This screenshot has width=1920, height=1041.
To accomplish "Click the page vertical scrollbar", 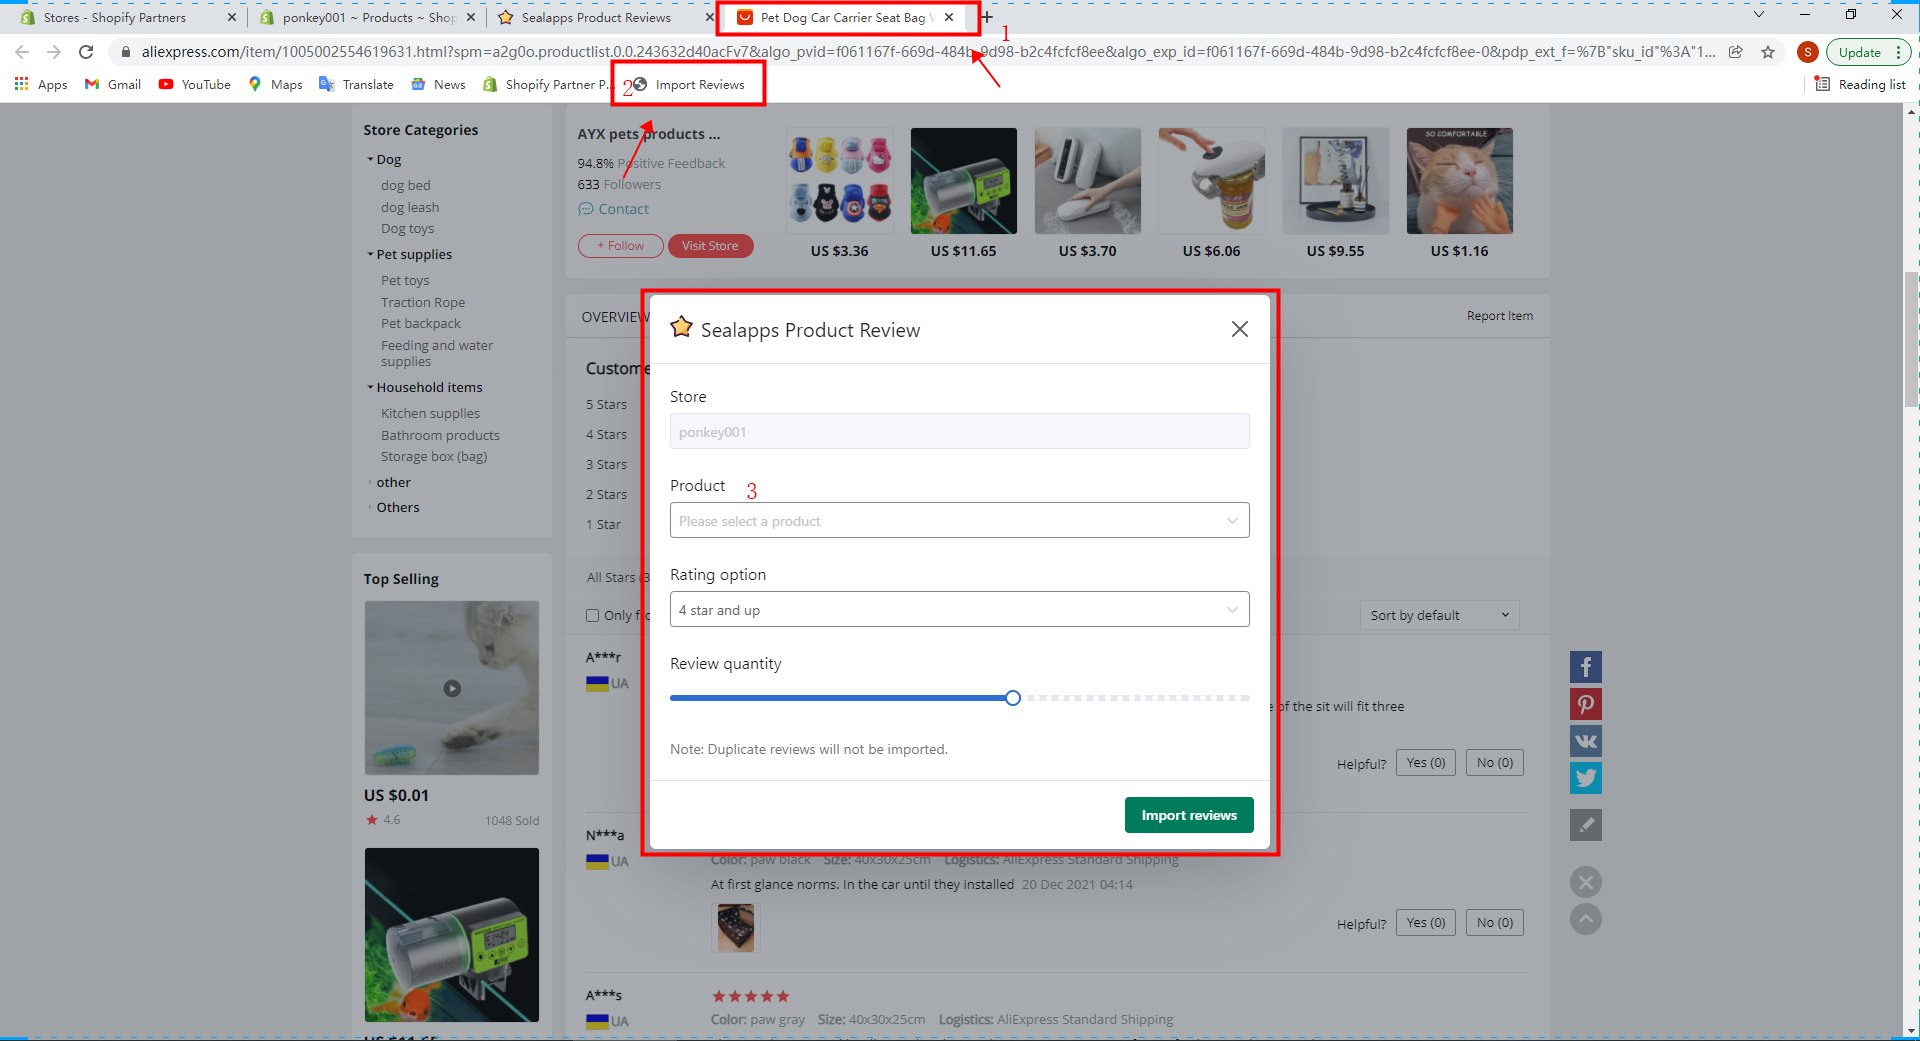I will click(x=1911, y=340).
